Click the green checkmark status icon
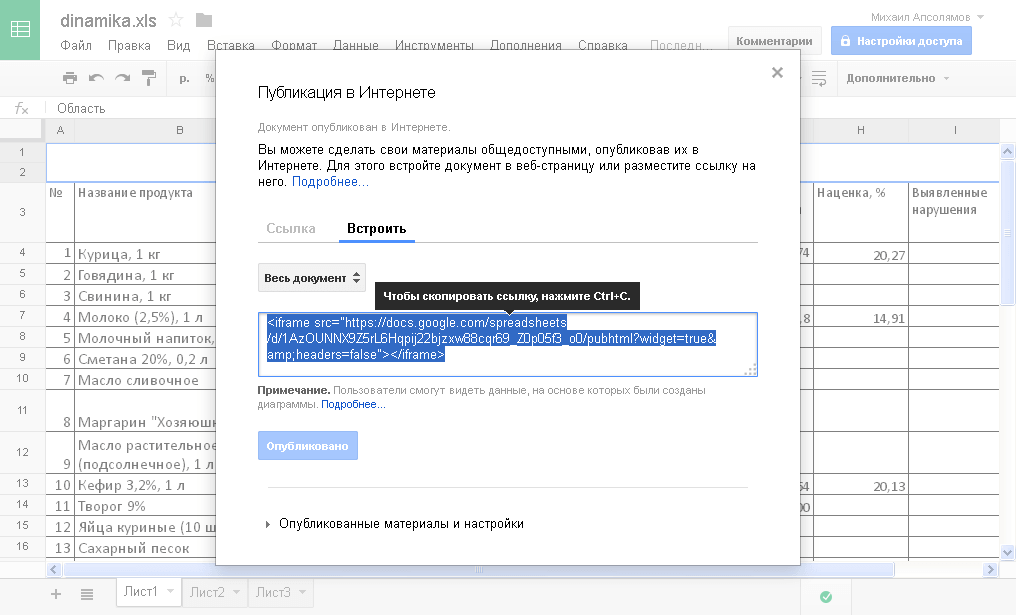1016x615 pixels. [826, 596]
